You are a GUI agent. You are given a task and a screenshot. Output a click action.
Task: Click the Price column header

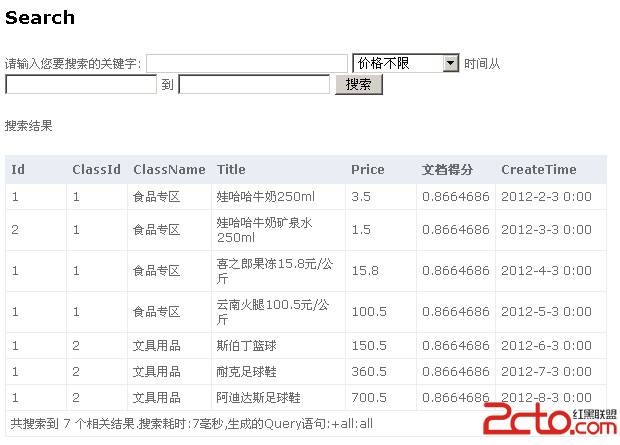pyautogui.click(x=368, y=170)
